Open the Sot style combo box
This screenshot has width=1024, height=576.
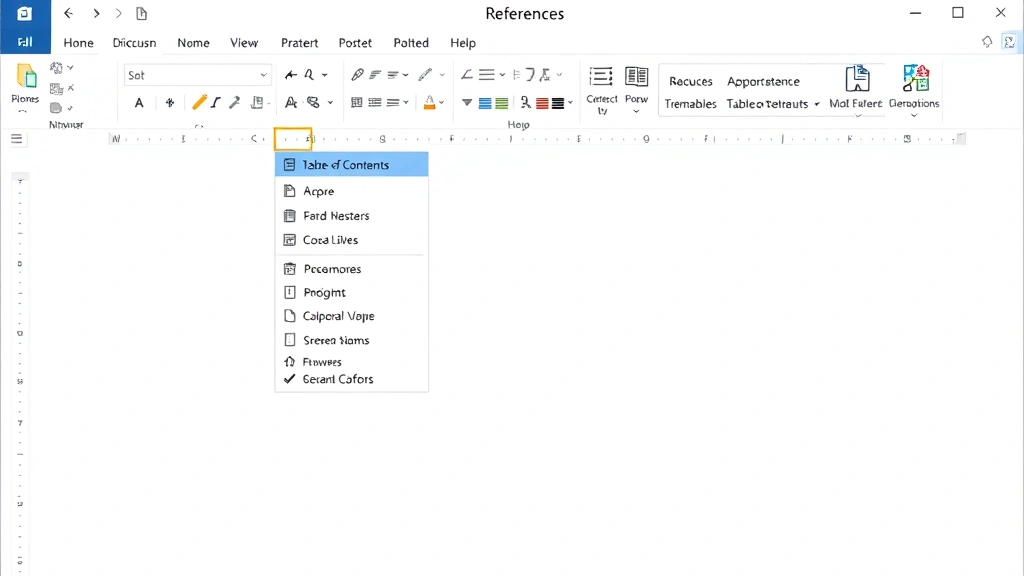[197, 74]
